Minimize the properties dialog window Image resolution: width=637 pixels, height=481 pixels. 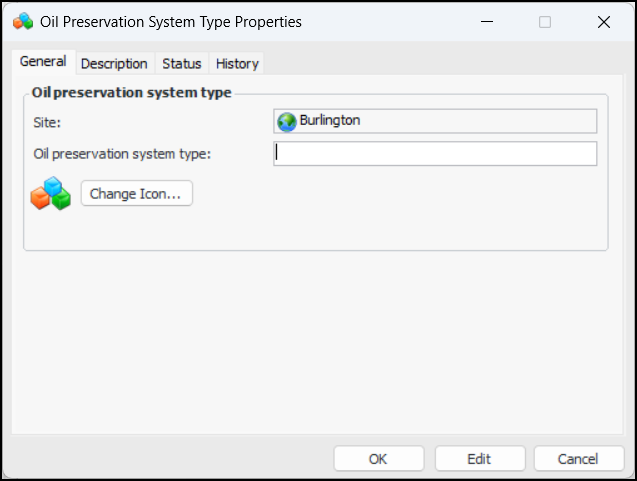click(x=487, y=21)
